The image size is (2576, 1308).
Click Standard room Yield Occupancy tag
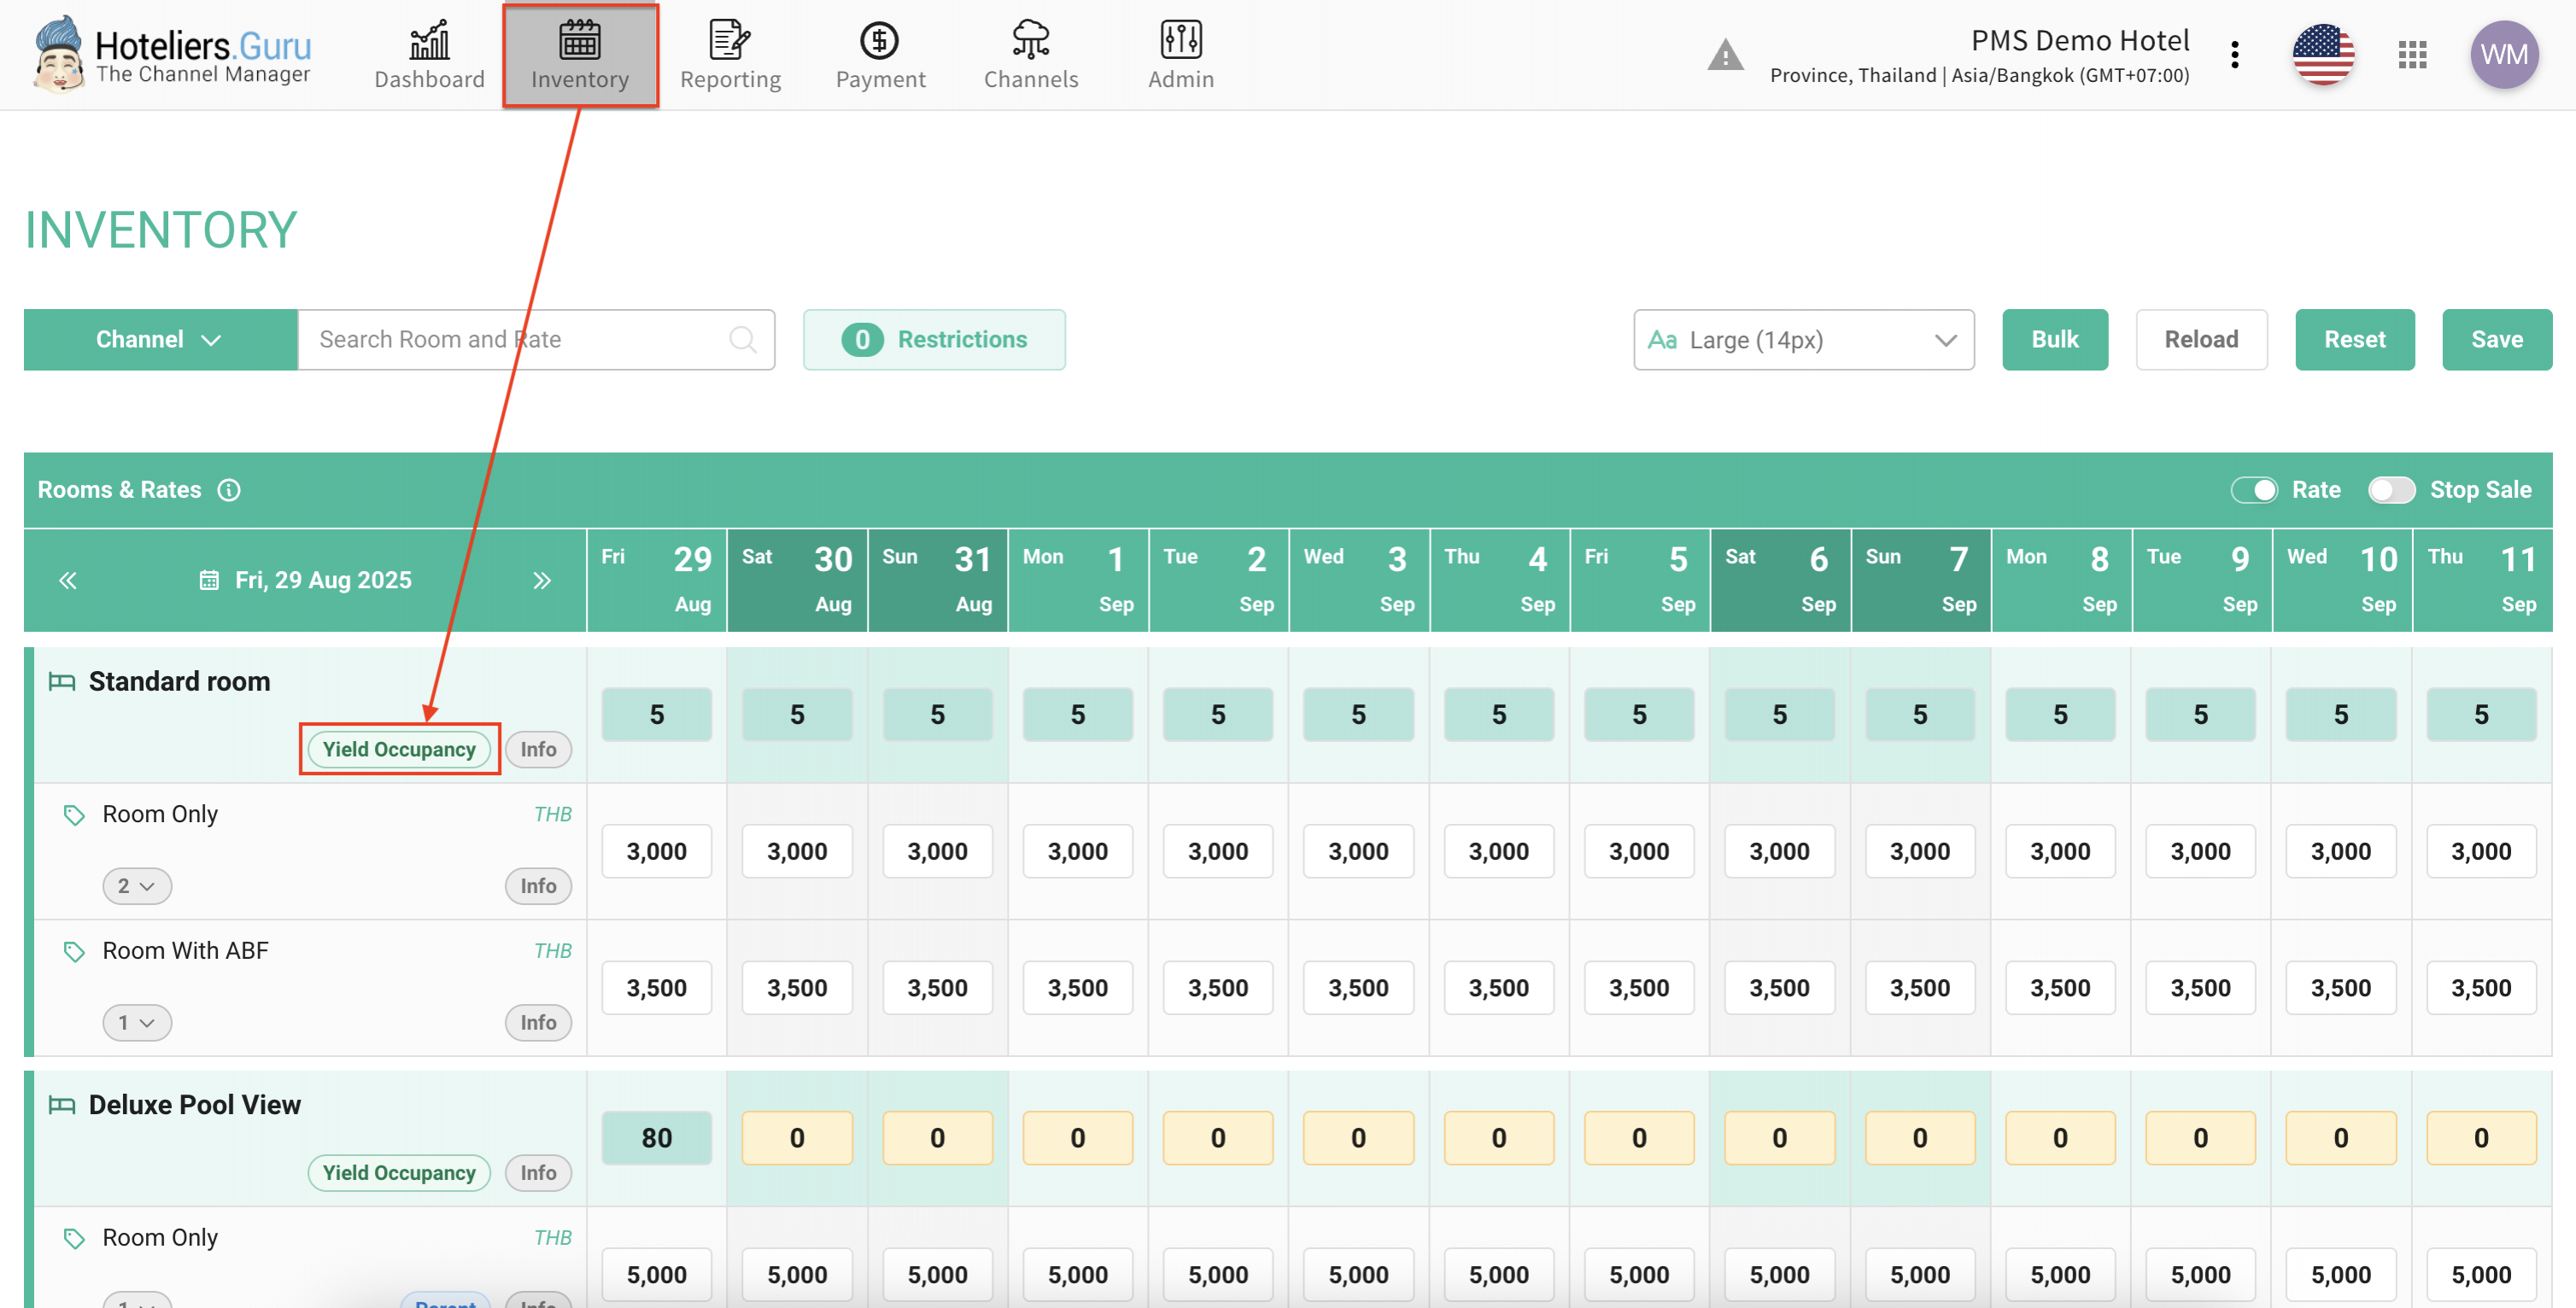(x=399, y=749)
